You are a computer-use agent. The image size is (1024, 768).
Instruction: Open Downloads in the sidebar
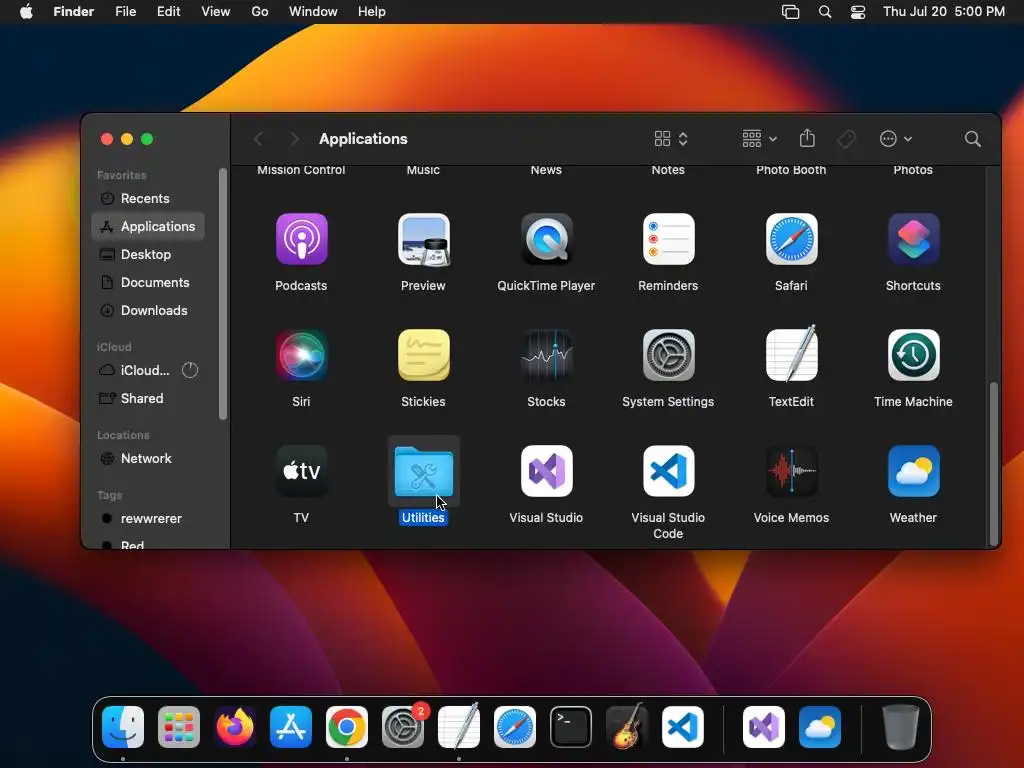pyautogui.click(x=148, y=311)
